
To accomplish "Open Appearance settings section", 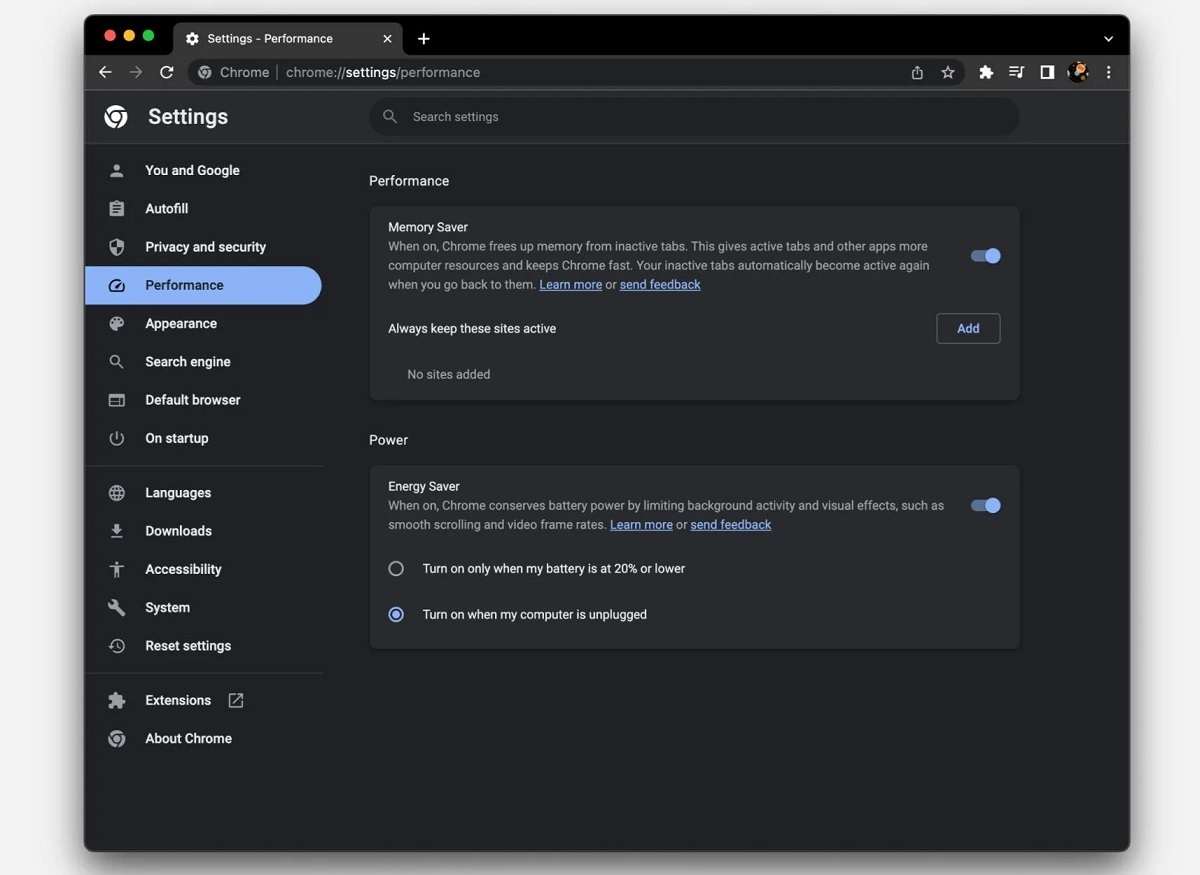I will pyautogui.click(x=181, y=324).
